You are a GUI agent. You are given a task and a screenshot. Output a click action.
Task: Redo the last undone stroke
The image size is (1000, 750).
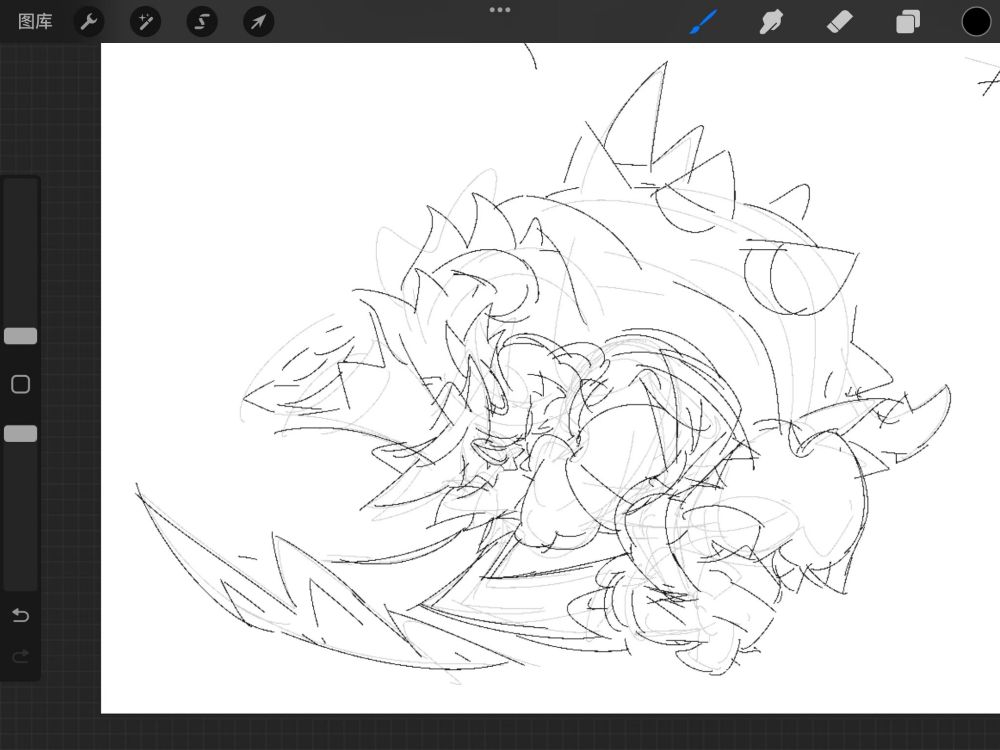point(20,656)
